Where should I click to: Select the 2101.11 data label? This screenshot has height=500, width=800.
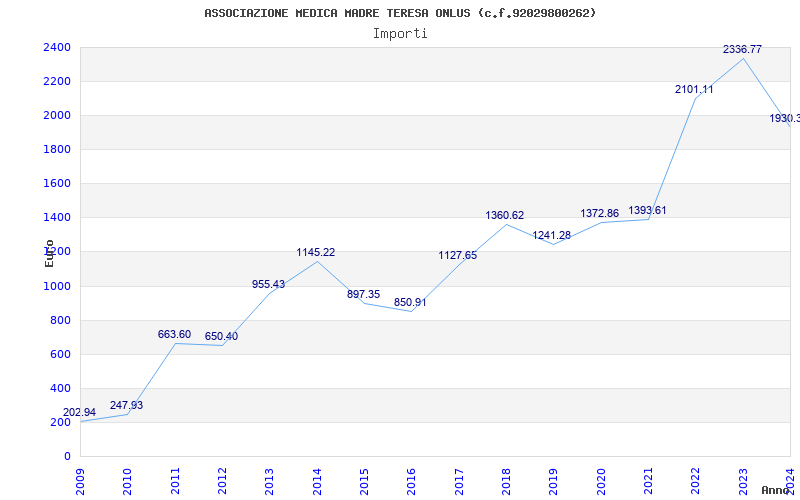(x=694, y=89)
